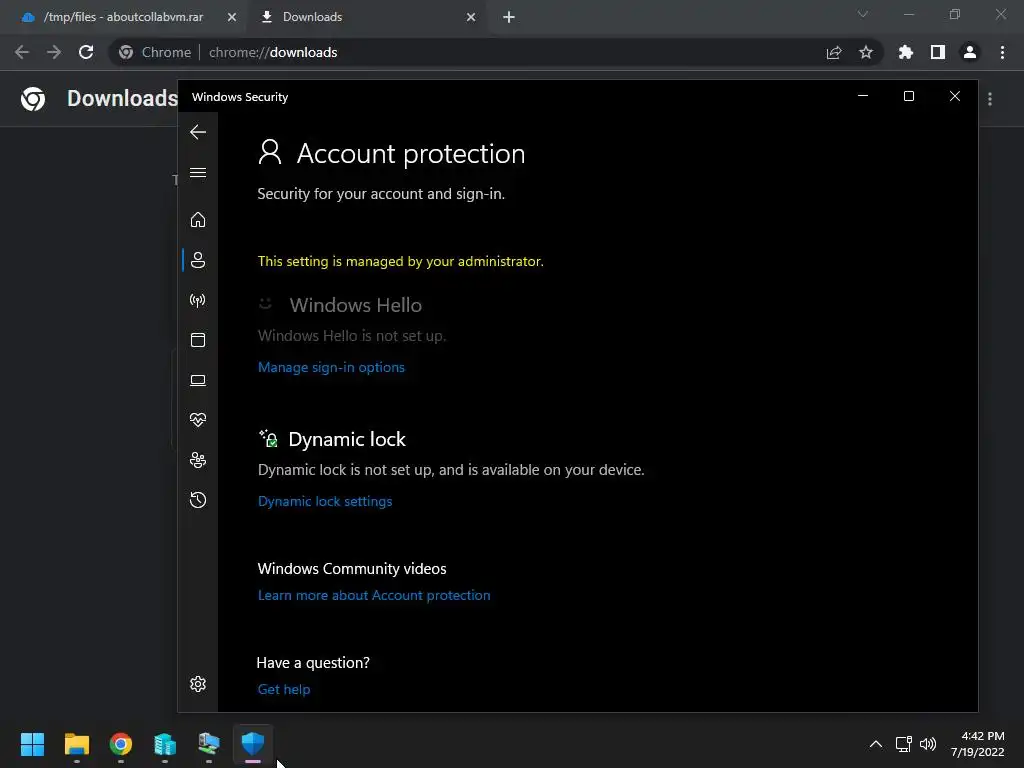Screen dimensions: 1024x768
Task: Click Chrome forward navigation arrow
Action: [x=54, y=52]
